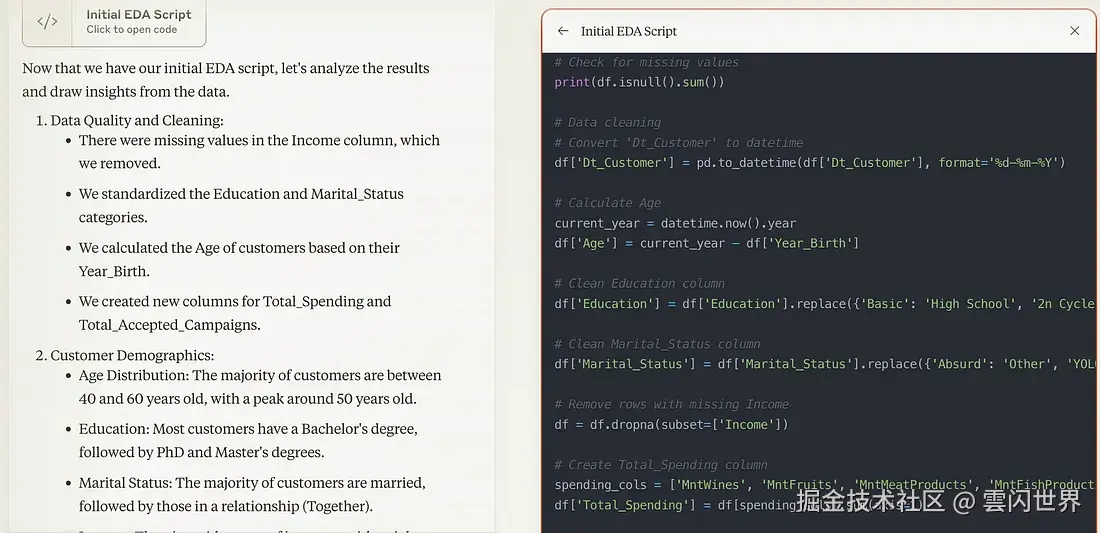Image resolution: width=1100 pixels, height=533 pixels.
Task: Click bullet about calculating Age from Year_Birth
Action: click(239, 259)
